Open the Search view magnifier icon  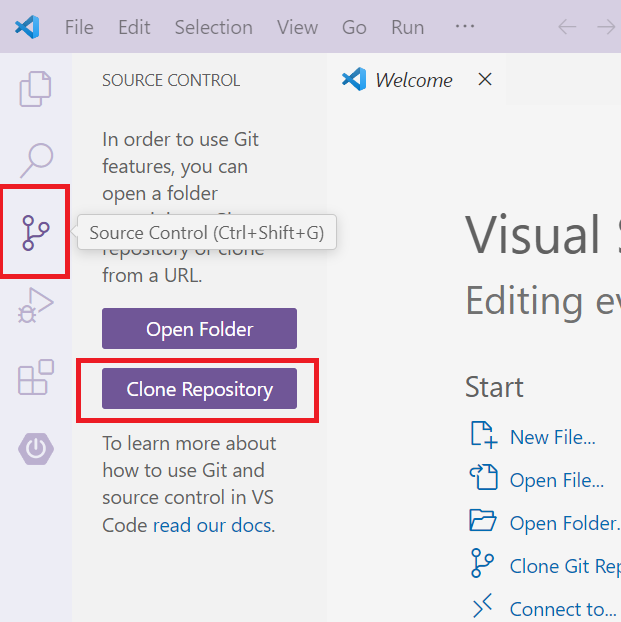click(x=36, y=160)
